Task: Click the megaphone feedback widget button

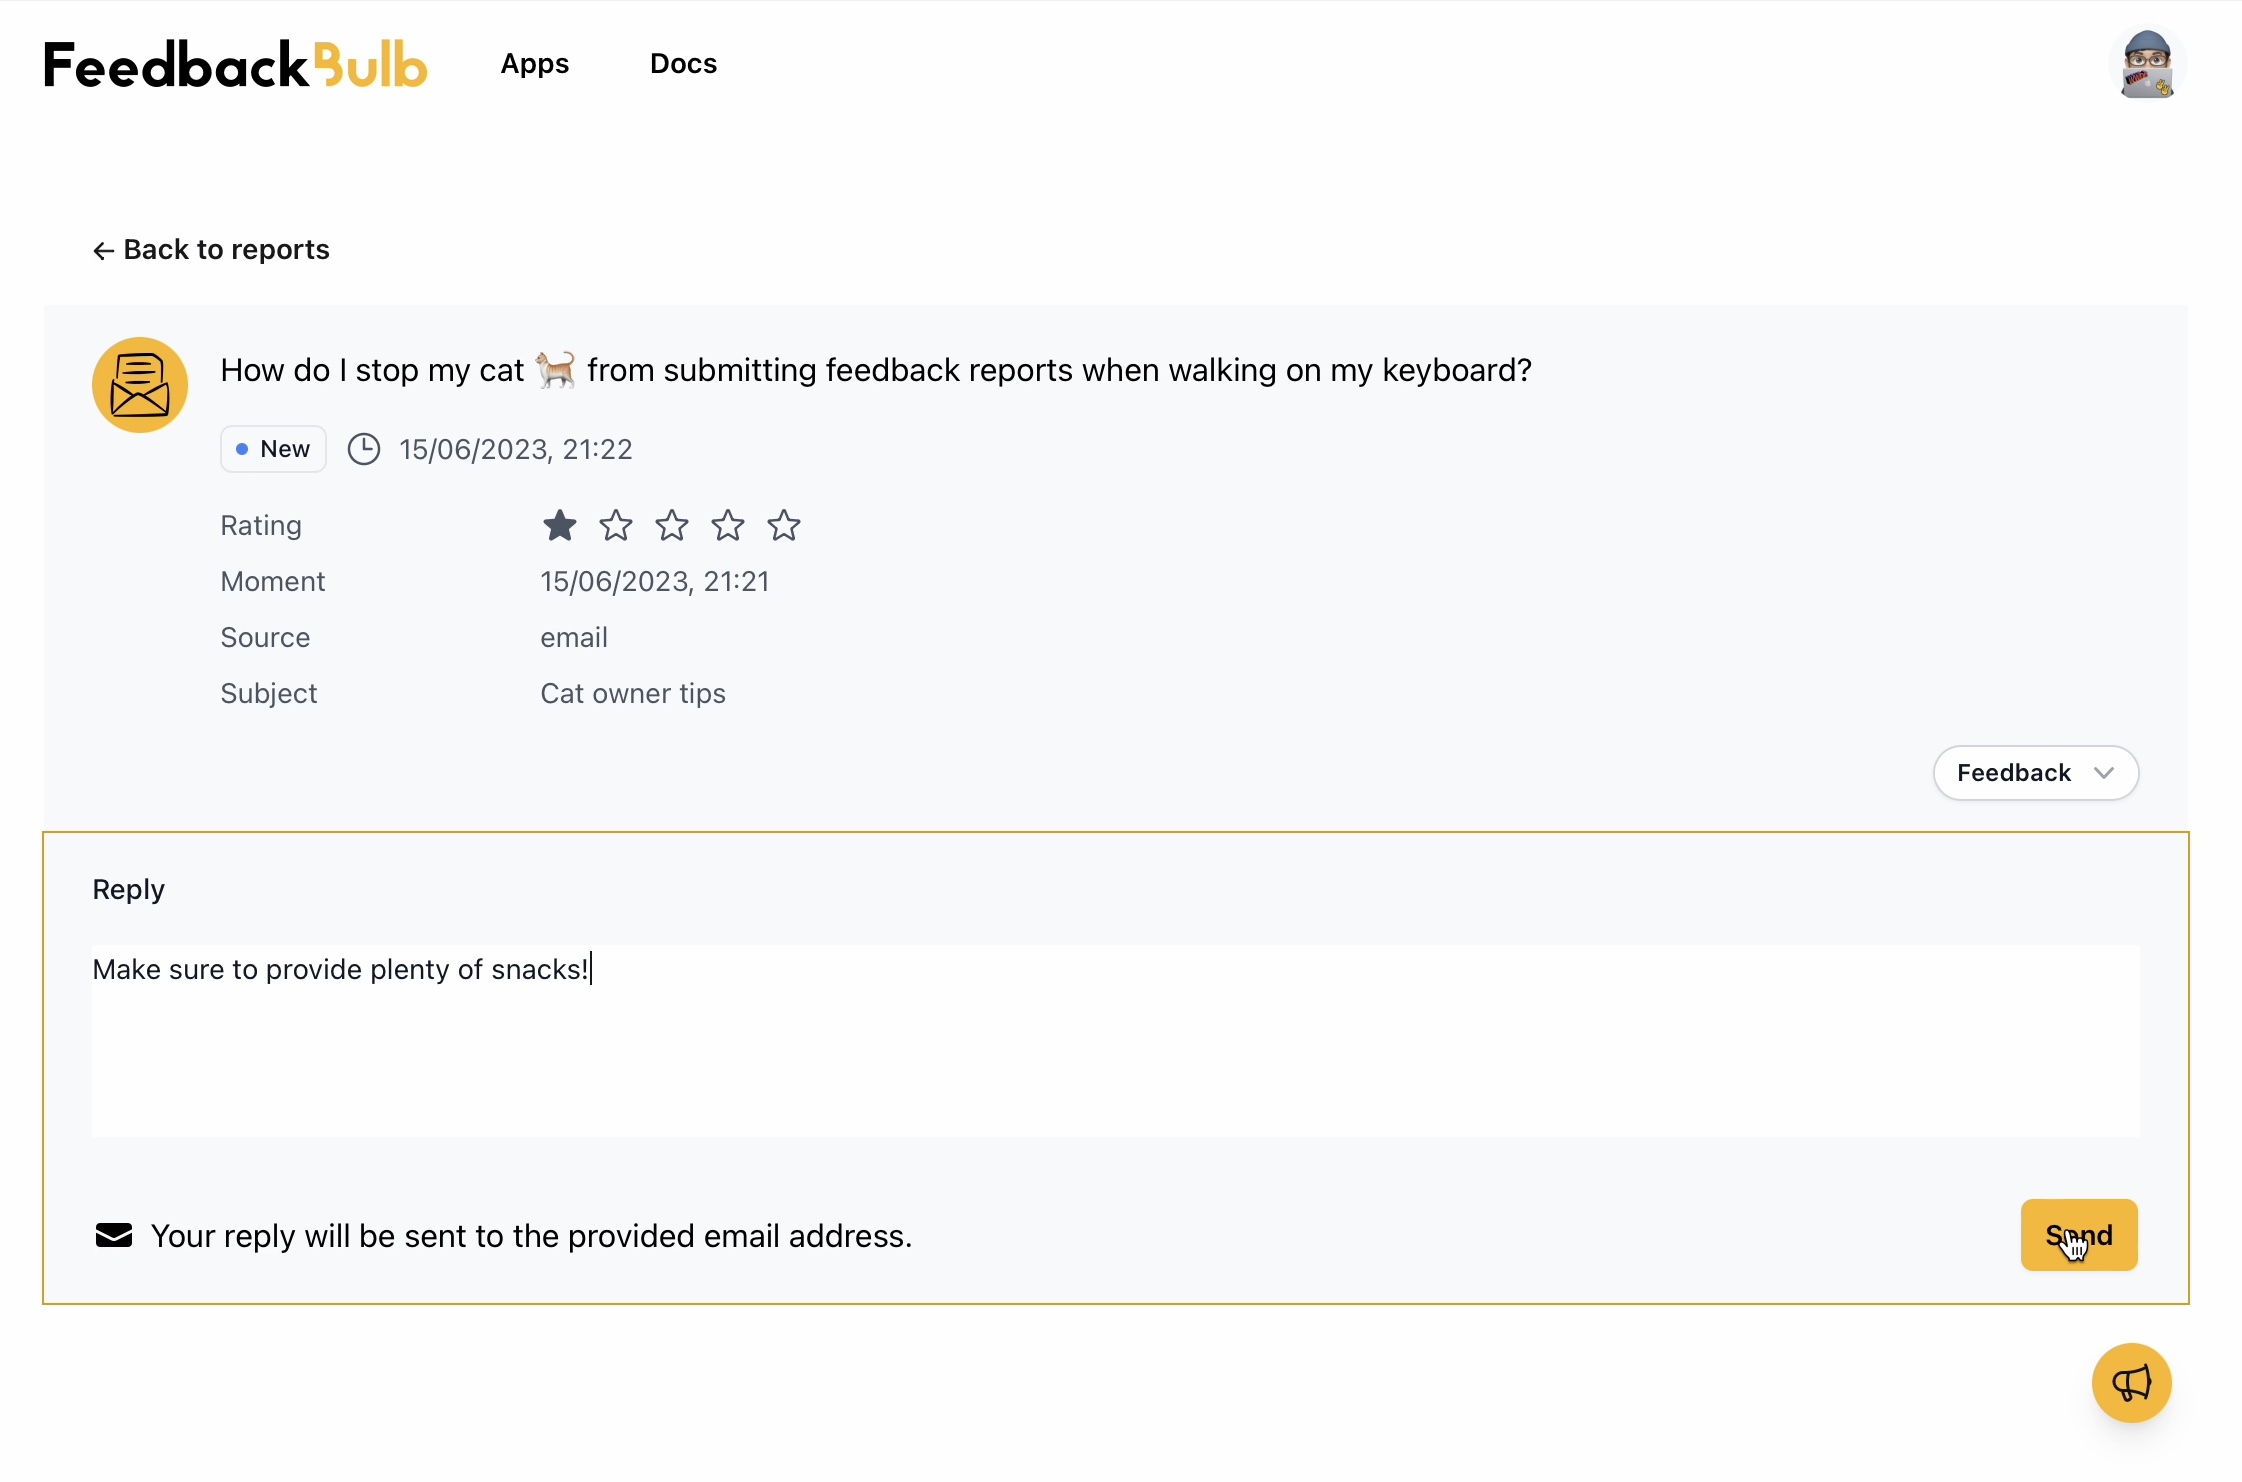Action: pos(2131,1383)
